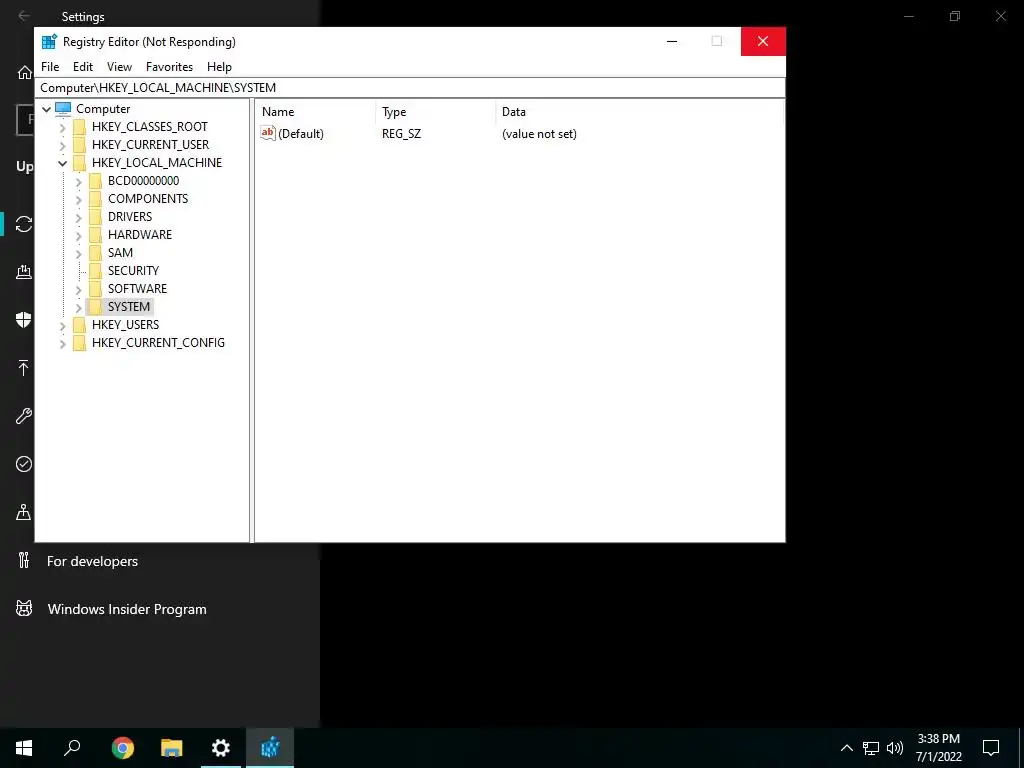
Task: Open the Favorites menu in Registry Editor
Action: [169, 67]
